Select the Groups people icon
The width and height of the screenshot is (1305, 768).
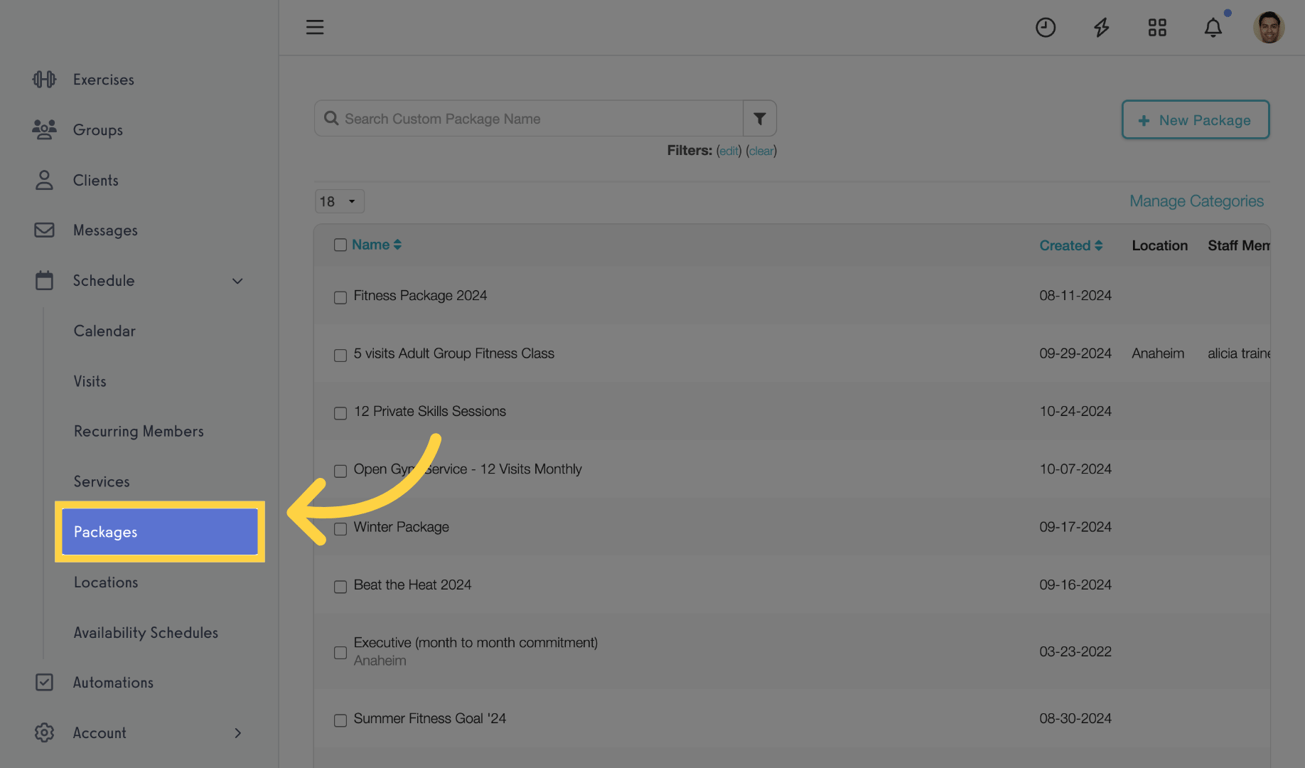click(44, 129)
